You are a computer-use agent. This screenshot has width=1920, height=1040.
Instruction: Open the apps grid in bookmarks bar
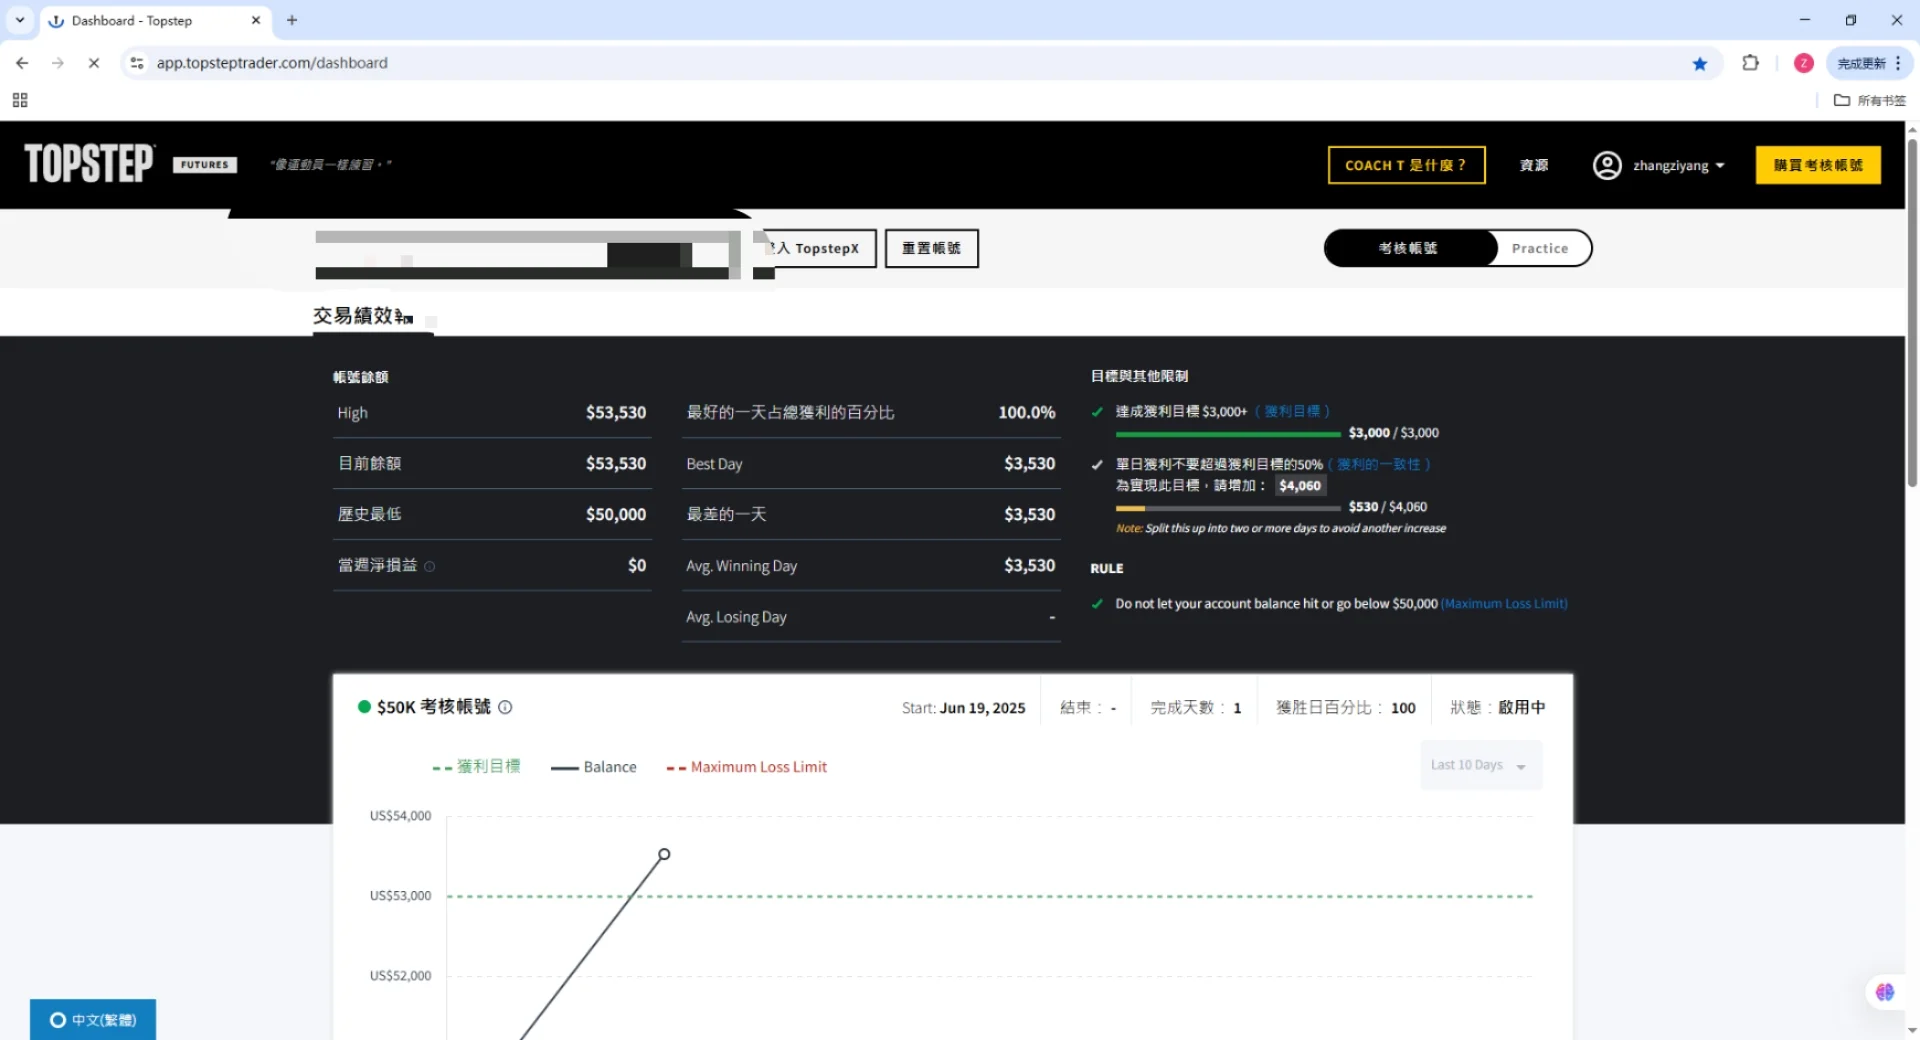(x=20, y=100)
